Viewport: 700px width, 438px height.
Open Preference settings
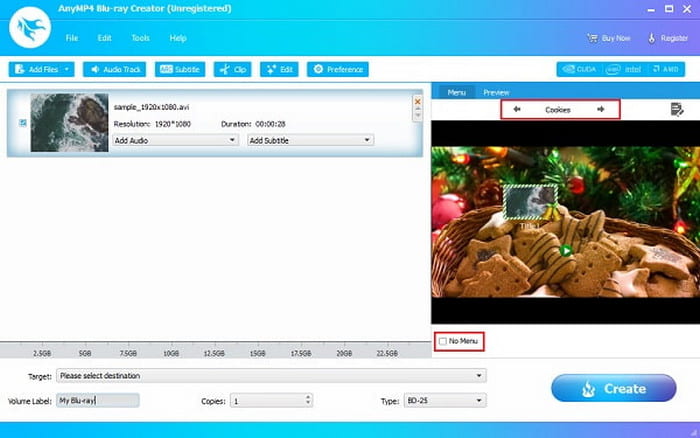(x=338, y=70)
